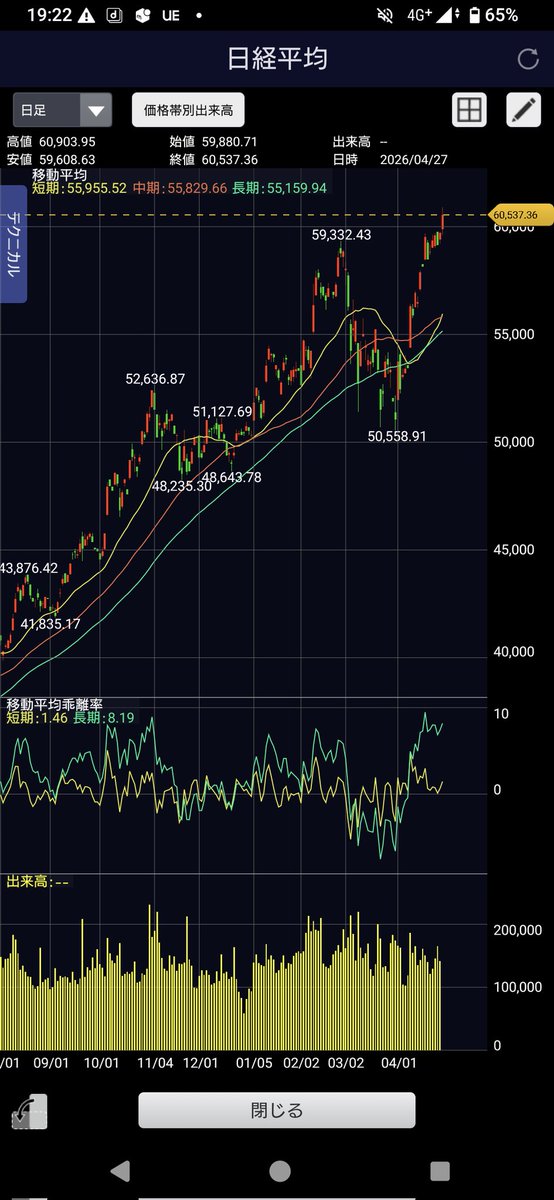Tap the 52,636.87 high label
Screen dimensions: 554x1200
tap(155, 379)
